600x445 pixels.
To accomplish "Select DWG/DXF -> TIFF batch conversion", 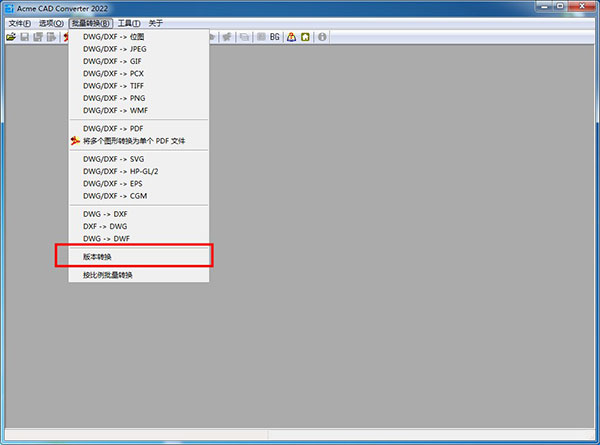I will [139, 86].
